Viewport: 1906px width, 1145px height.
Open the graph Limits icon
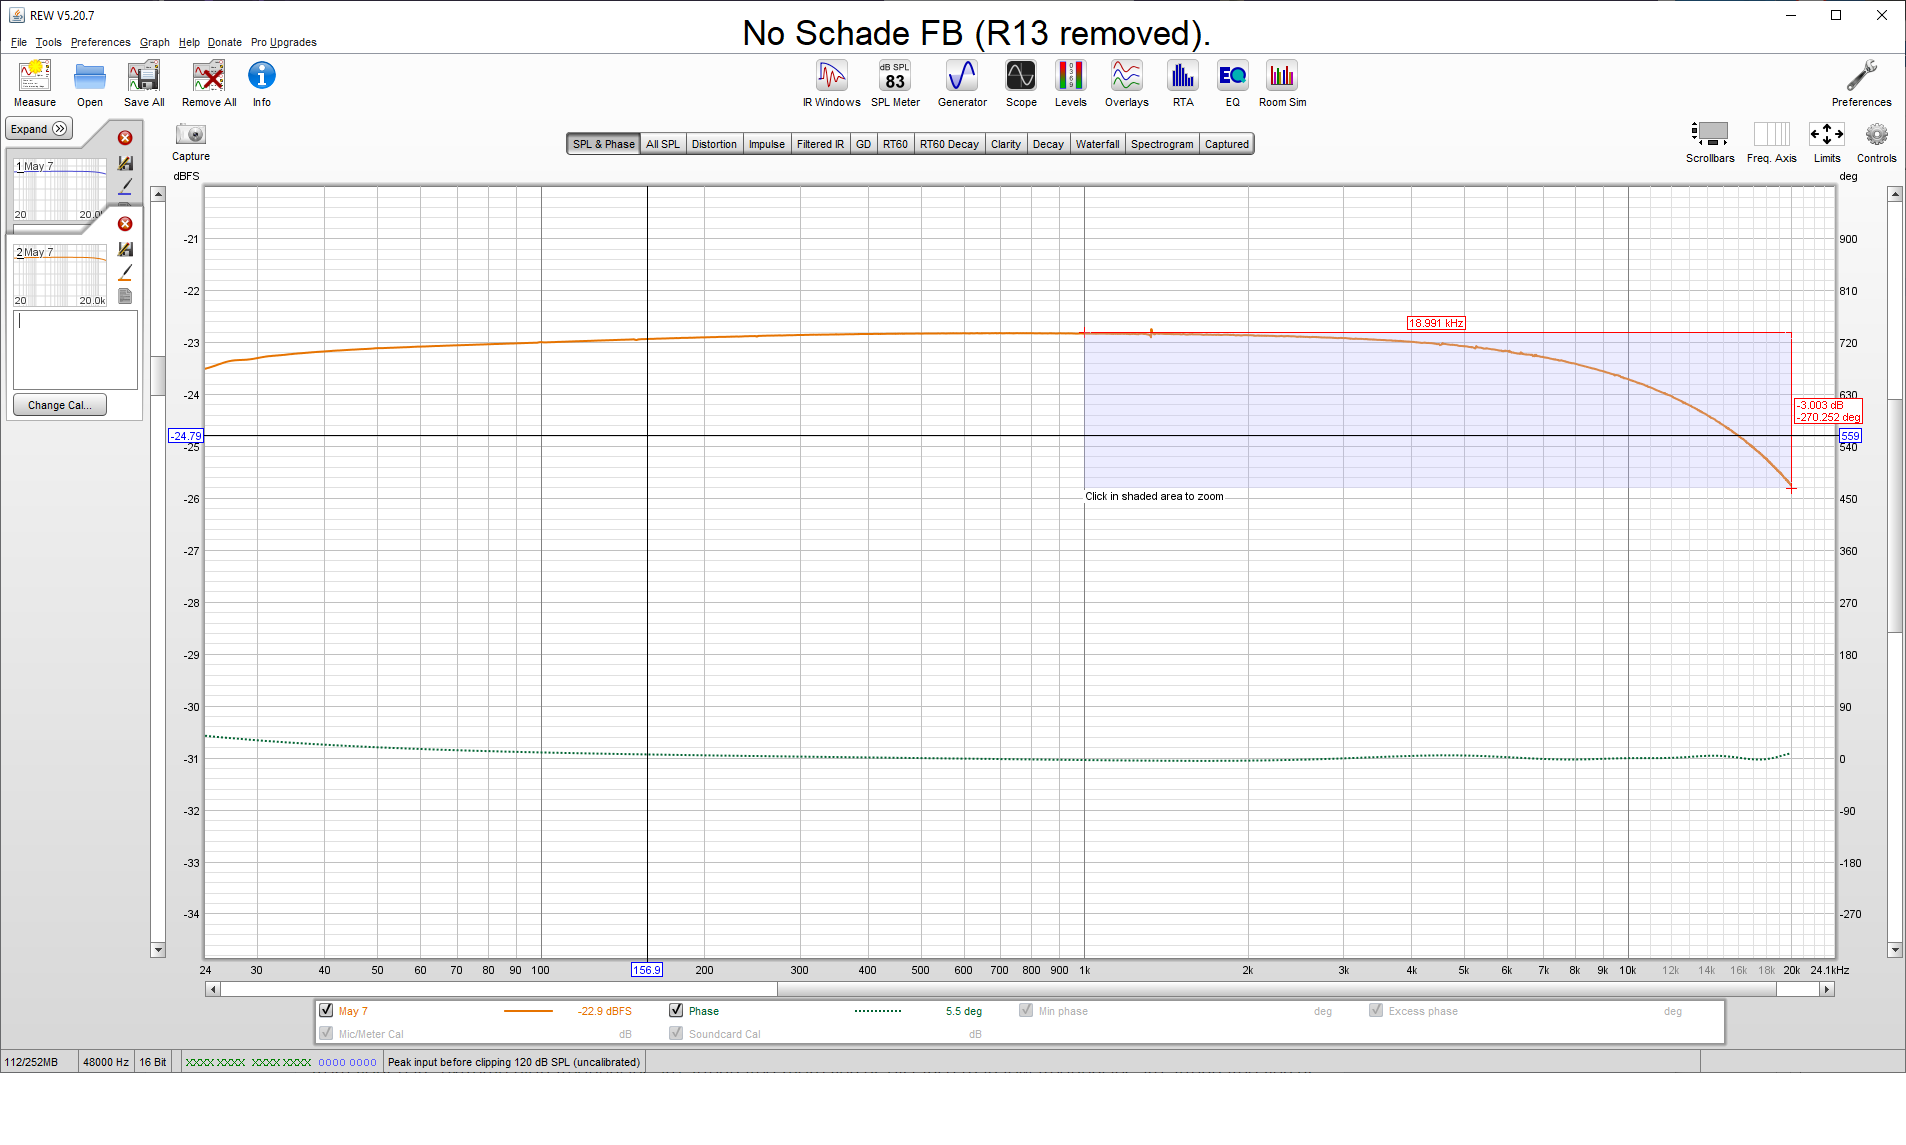[1827, 134]
